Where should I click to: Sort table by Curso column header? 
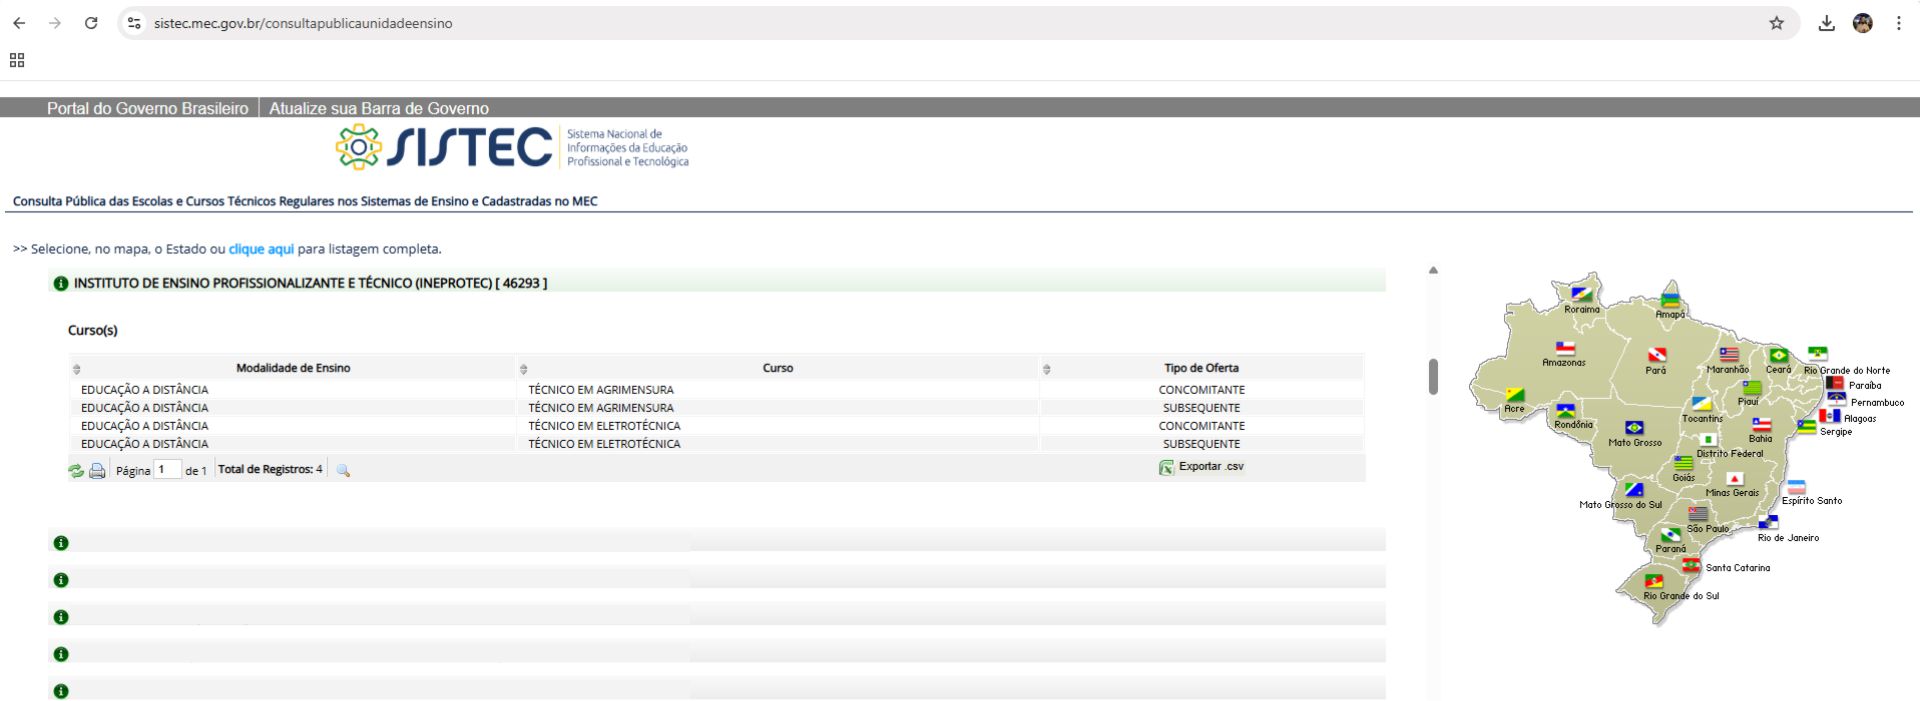click(x=777, y=368)
